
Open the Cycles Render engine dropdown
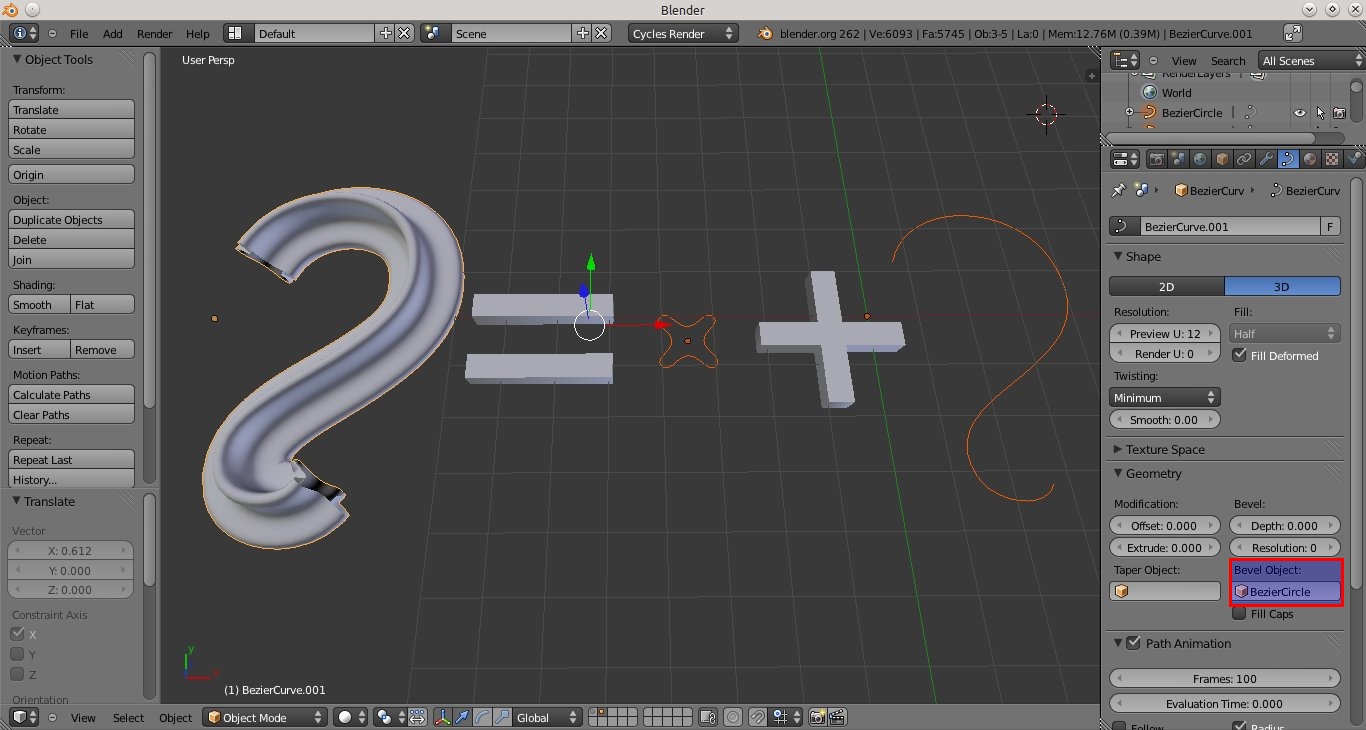[x=684, y=33]
